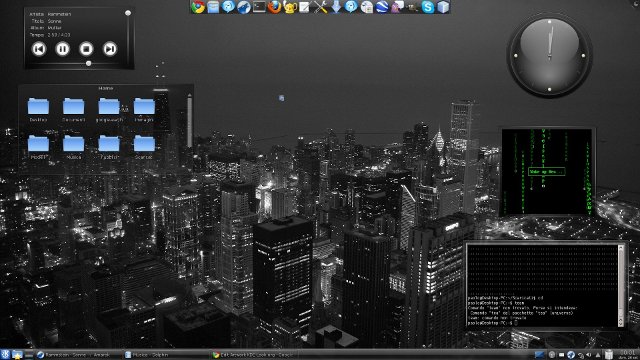Switch to the Amarok task in the taskbar
Viewport: 640px width, 360px height.
pyautogui.click(x=78, y=355)
